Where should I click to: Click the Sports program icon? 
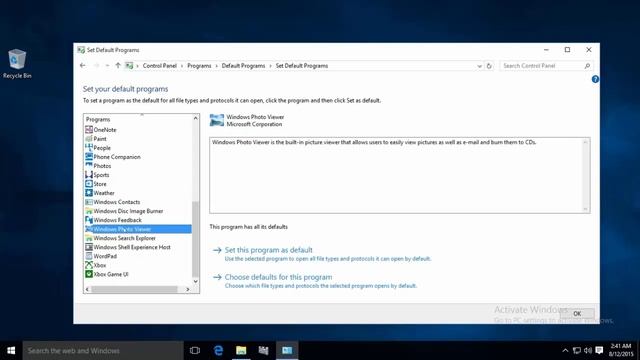(x=89, y=175)
